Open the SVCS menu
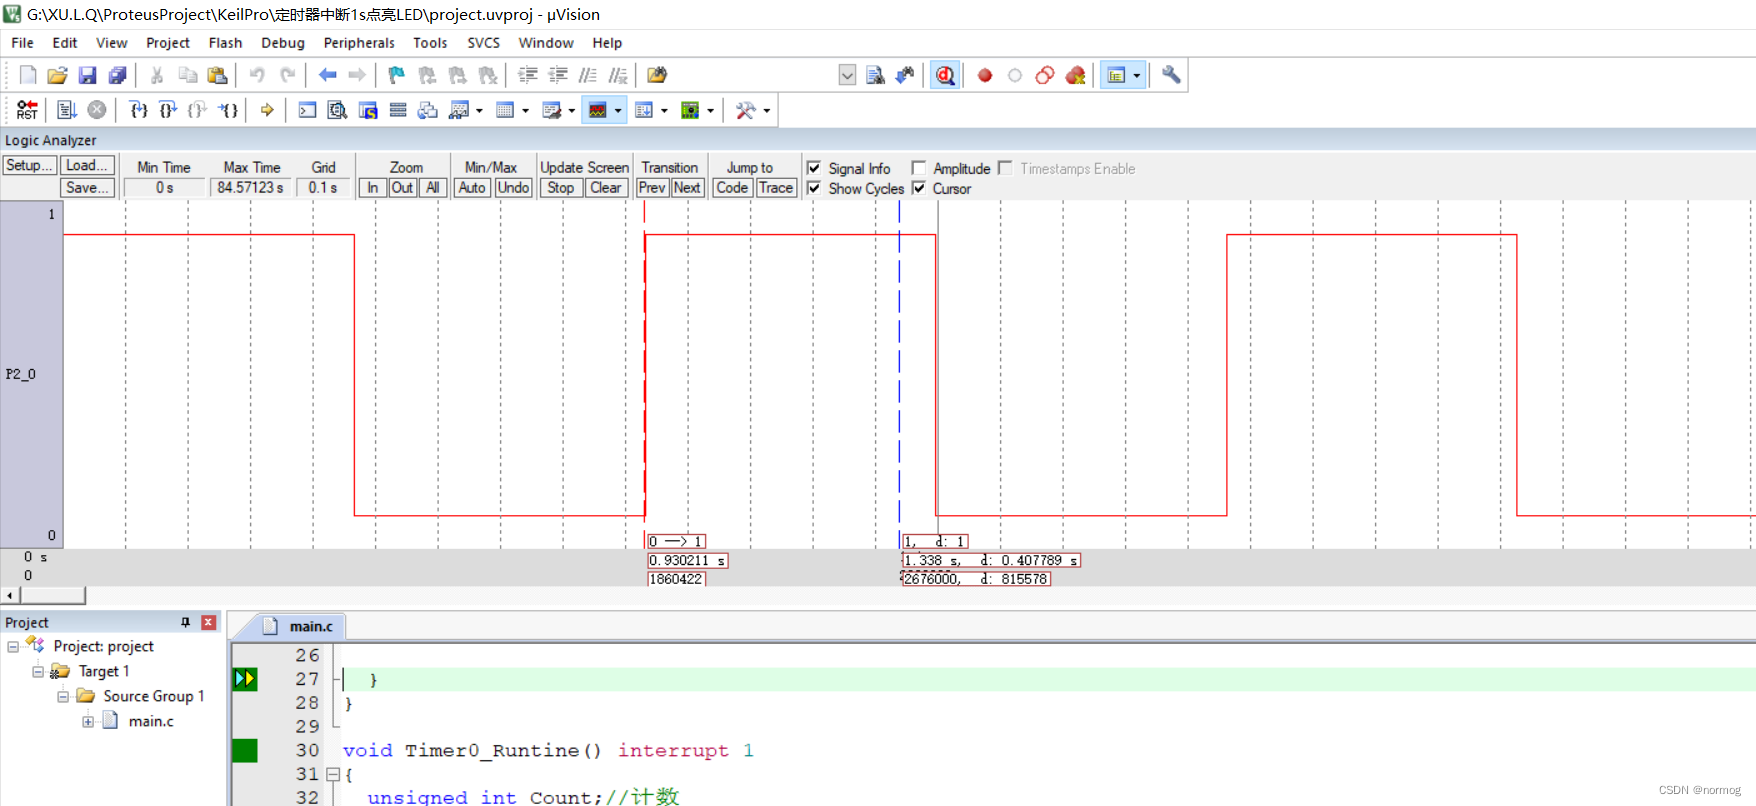The image size is (1756, 806). coord(483,43)
